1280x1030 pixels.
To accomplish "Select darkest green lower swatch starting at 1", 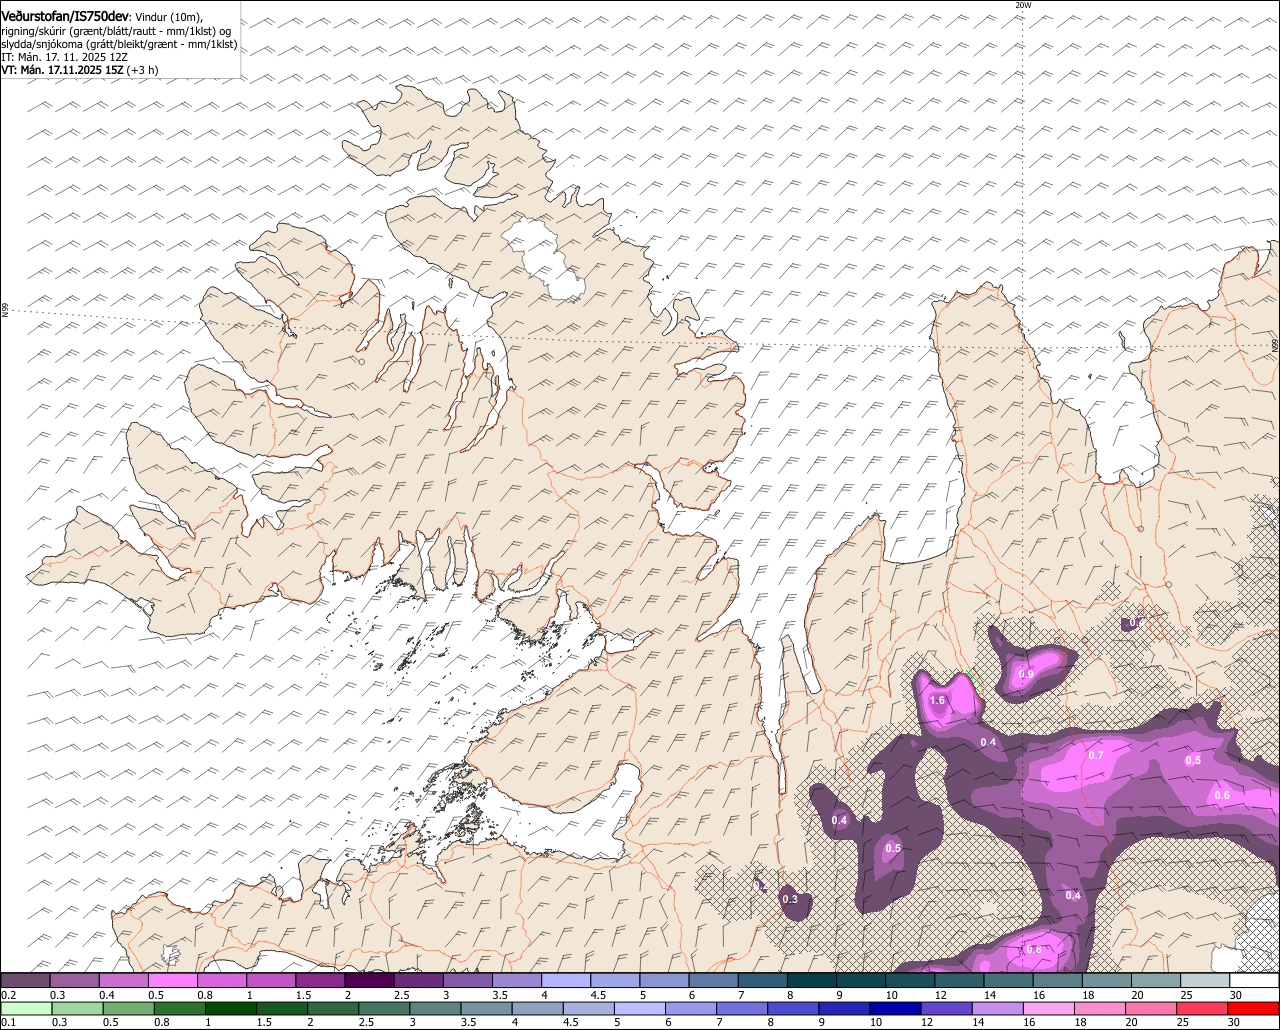I will [230, 1008].
